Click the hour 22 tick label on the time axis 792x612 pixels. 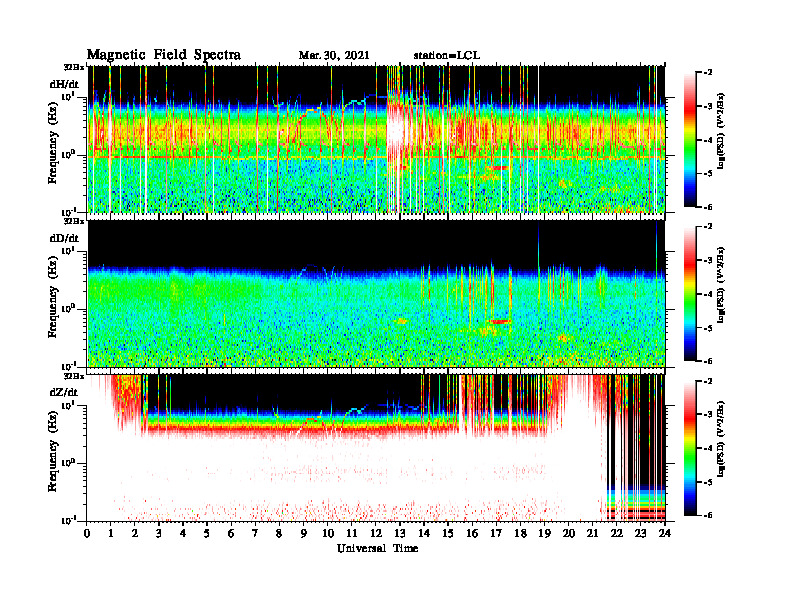click(617, 534)
